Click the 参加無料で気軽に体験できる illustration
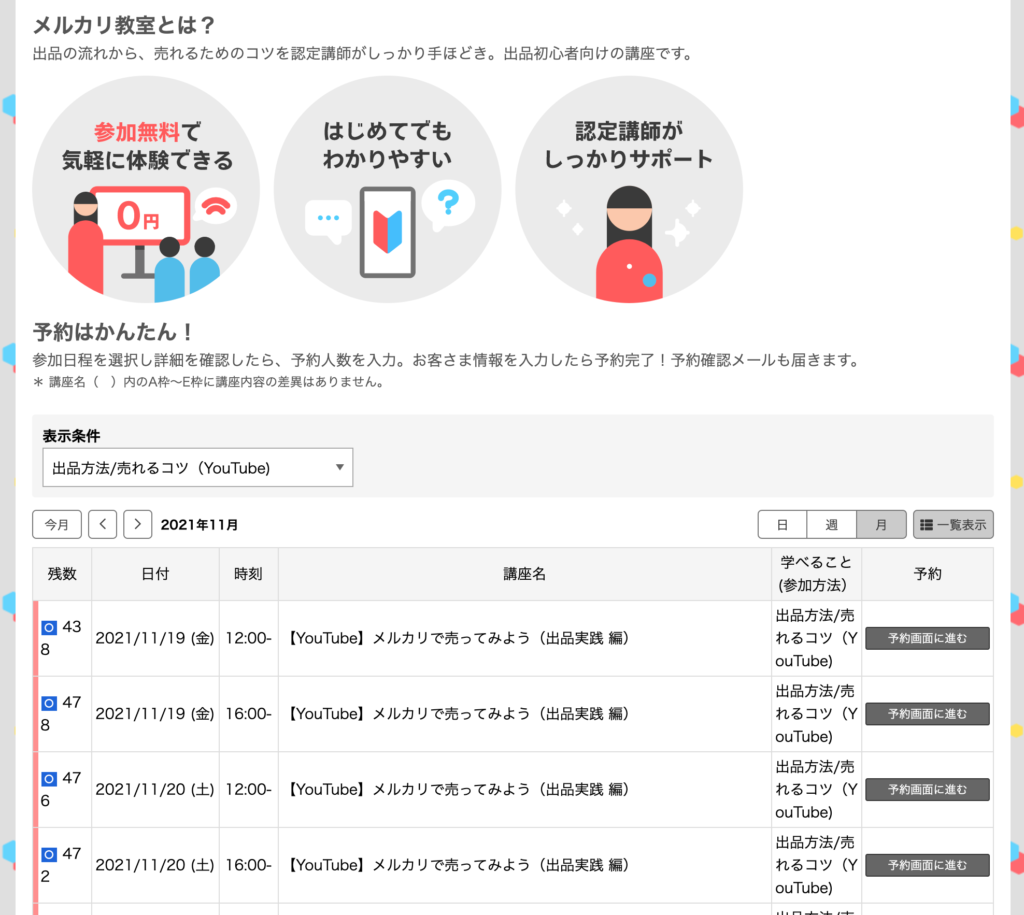 coord(146,189)
